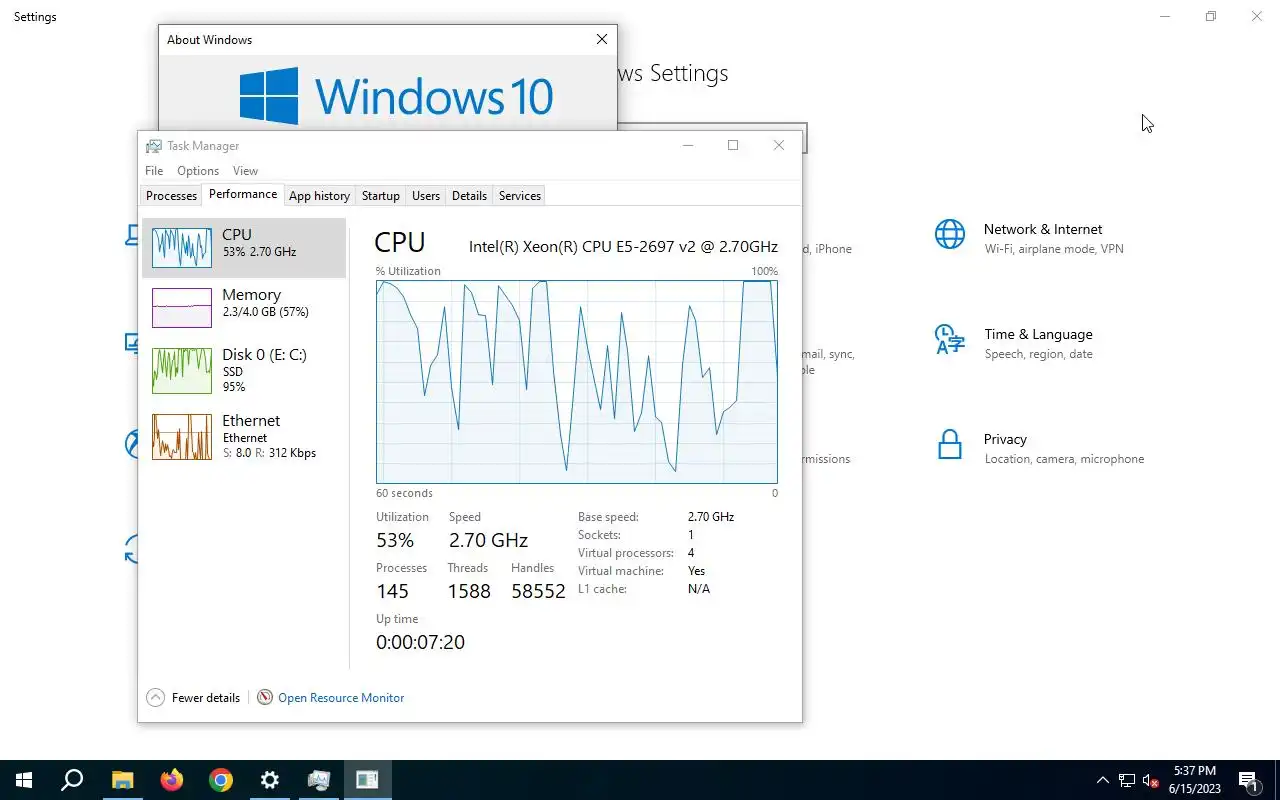Open the Windows Start menu
The width and height of the screenshot is (1280, 800).
[24, 780]
